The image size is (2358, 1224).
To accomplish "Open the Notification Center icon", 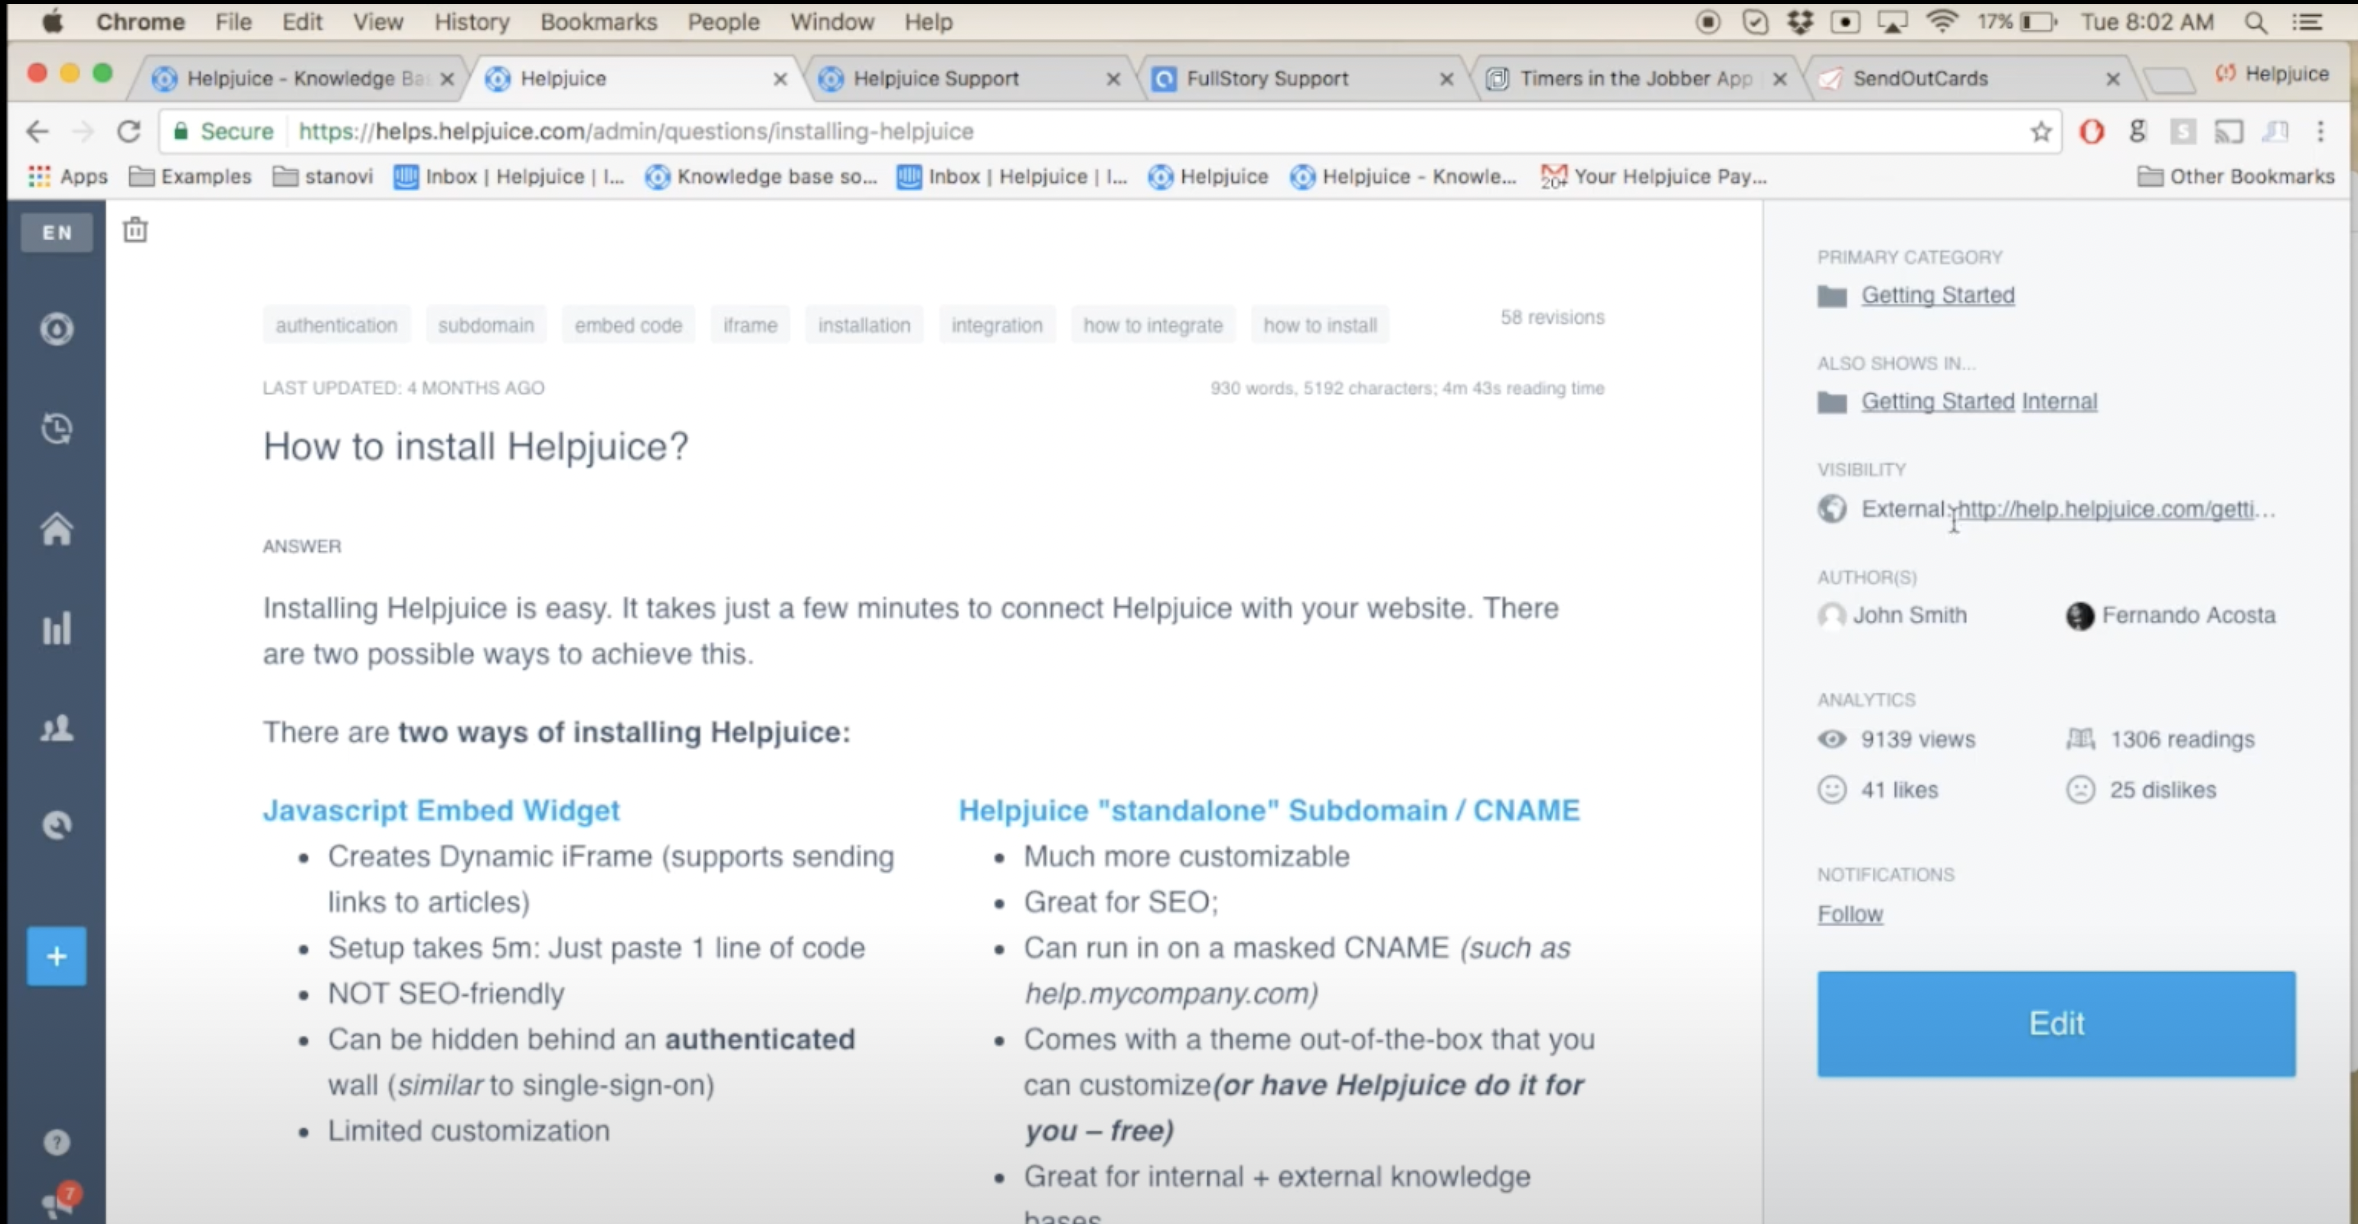I will tap(2308, 22).
